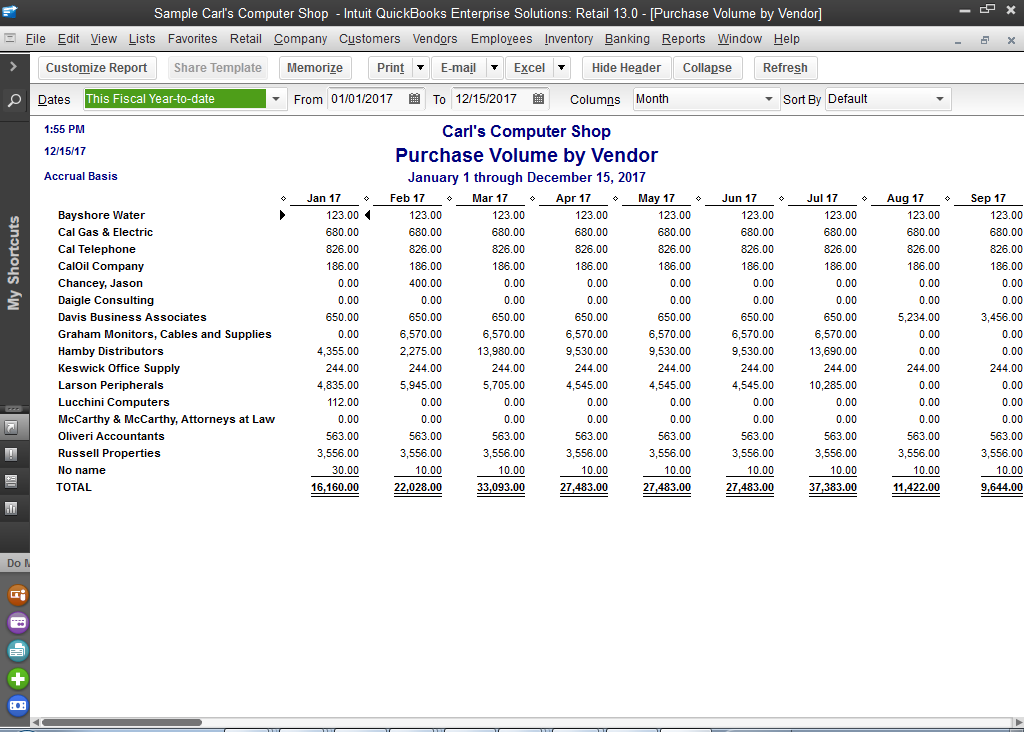Open the calculator-style sidebar icon
This screenshot has height=732, width=1024.
pos(11,481)
